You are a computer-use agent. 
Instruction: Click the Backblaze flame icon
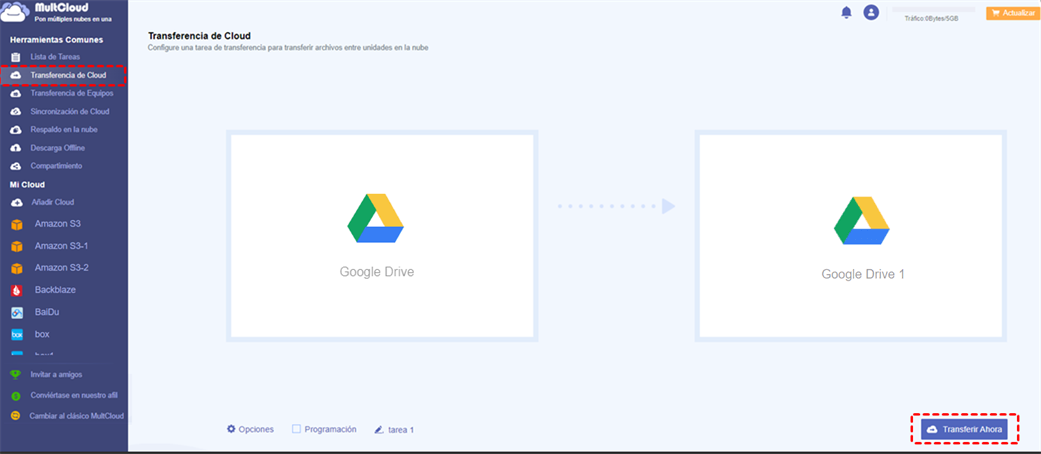(17, 290)
